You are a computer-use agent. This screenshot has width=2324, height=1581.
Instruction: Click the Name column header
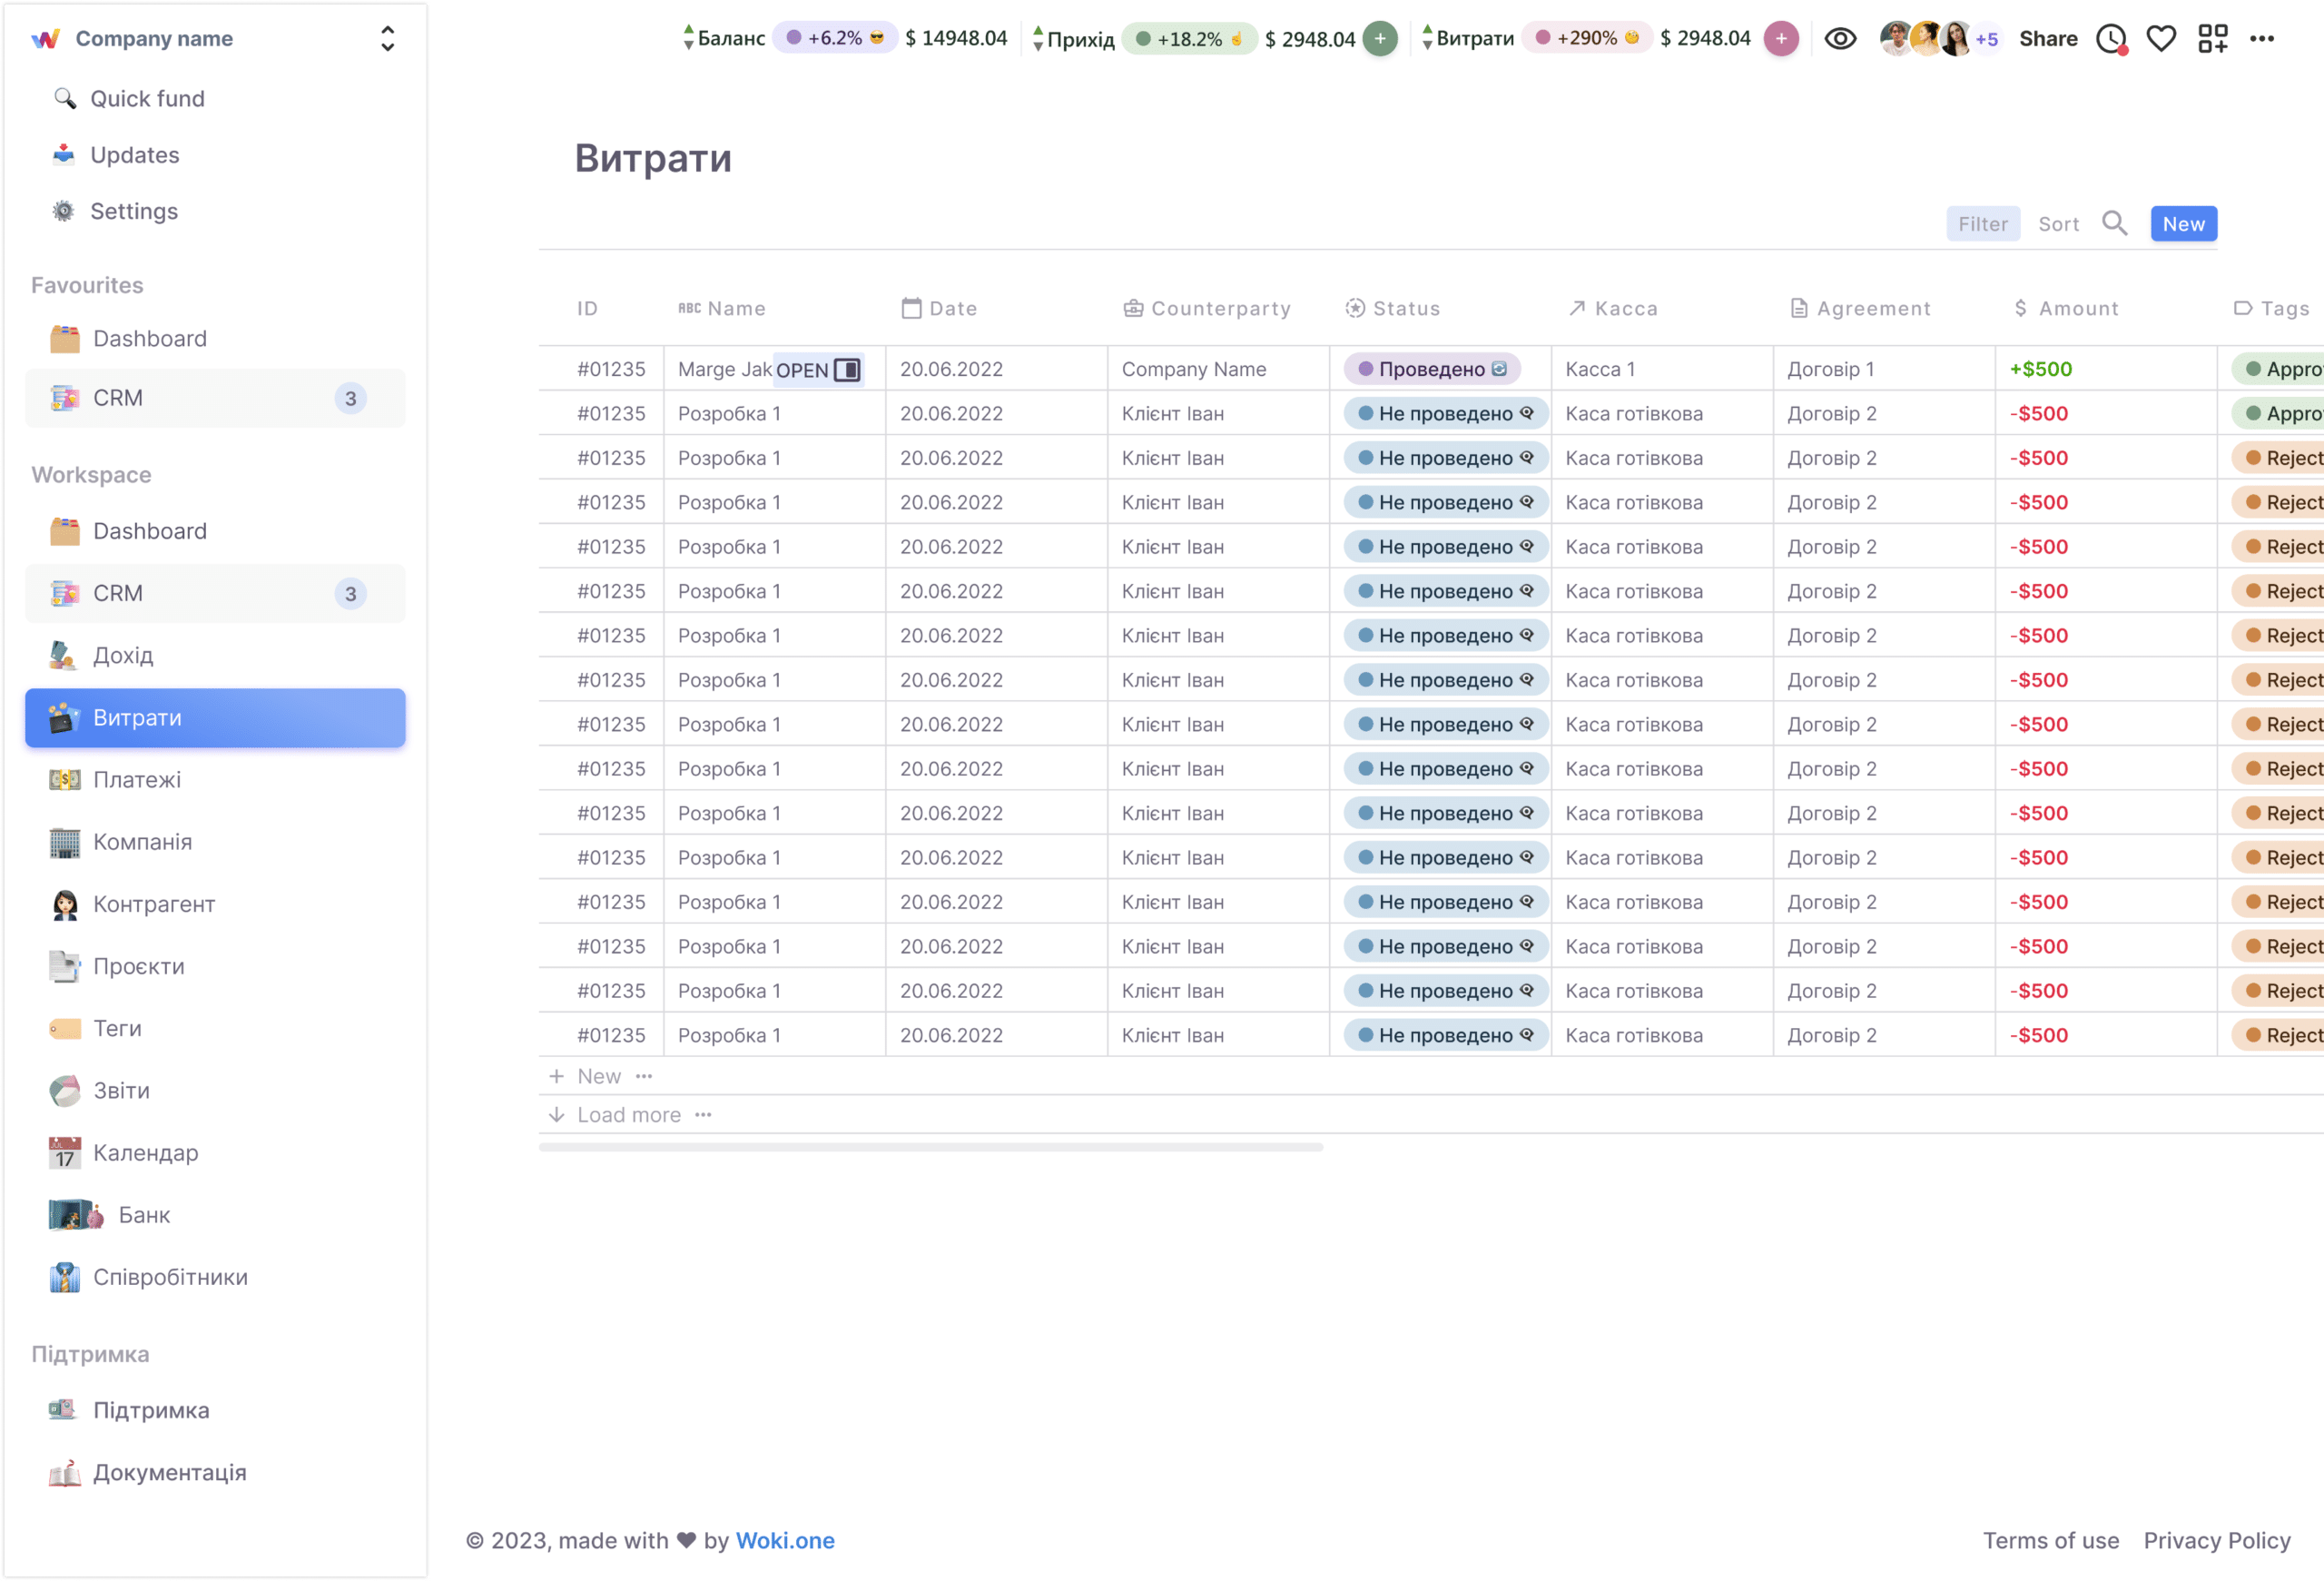point(722,308)
